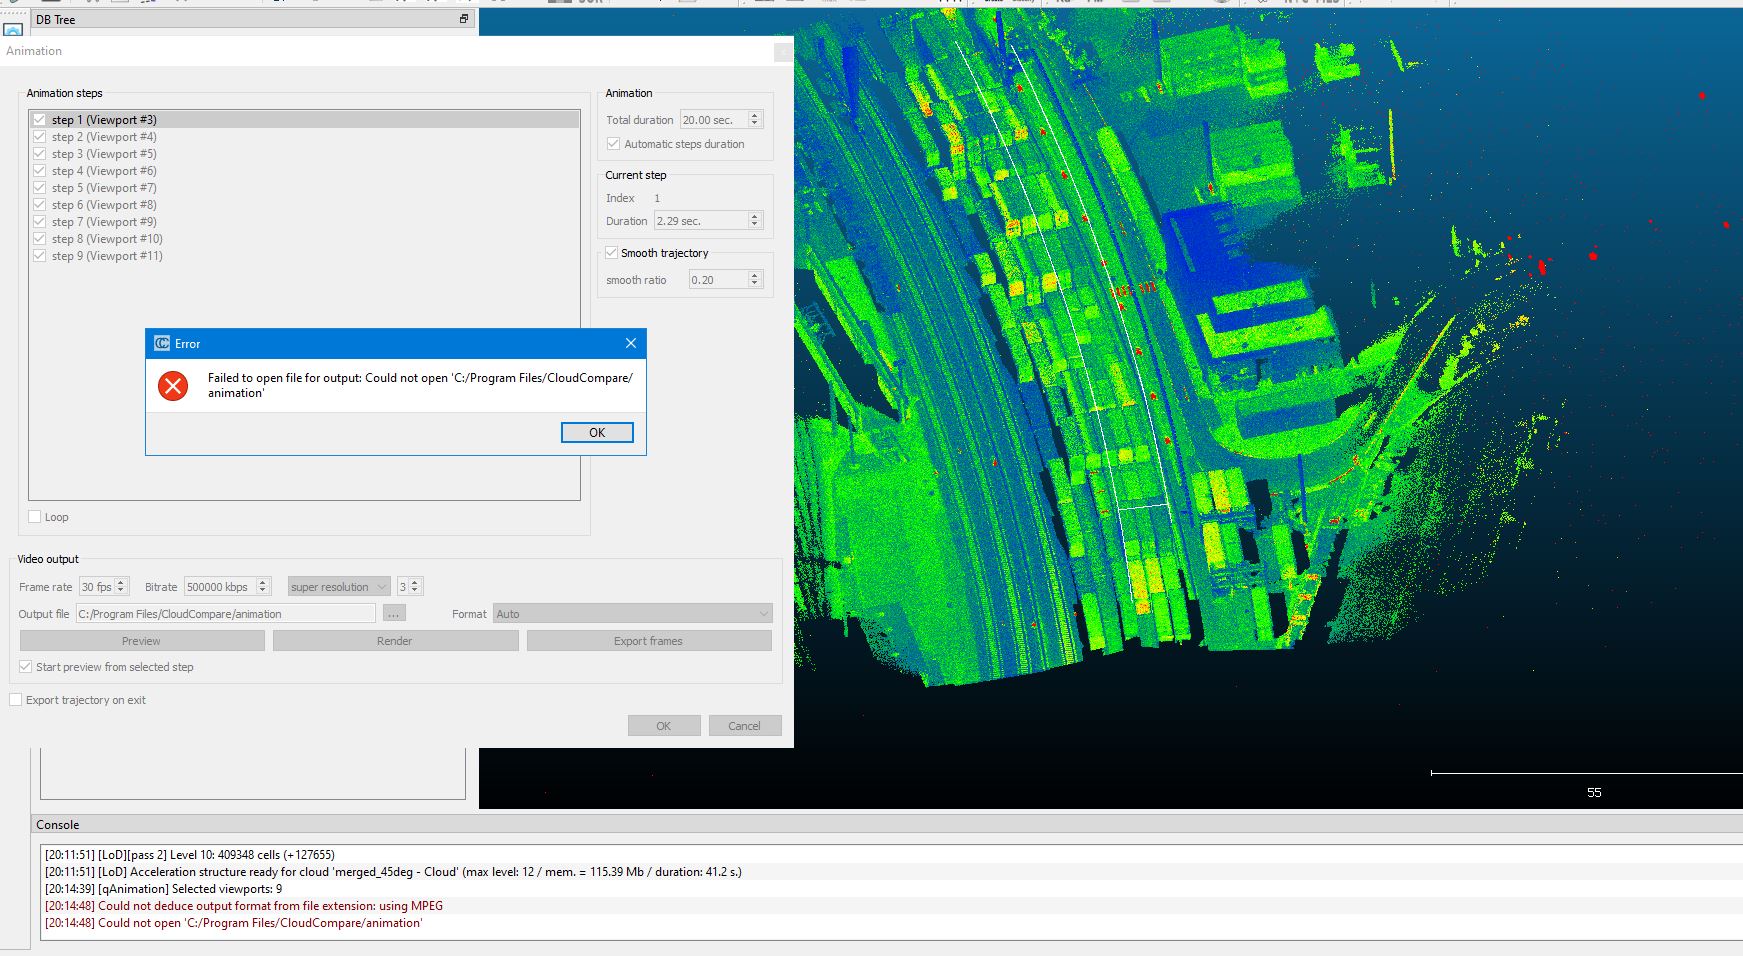Click the Export frames button

[648, 641]
